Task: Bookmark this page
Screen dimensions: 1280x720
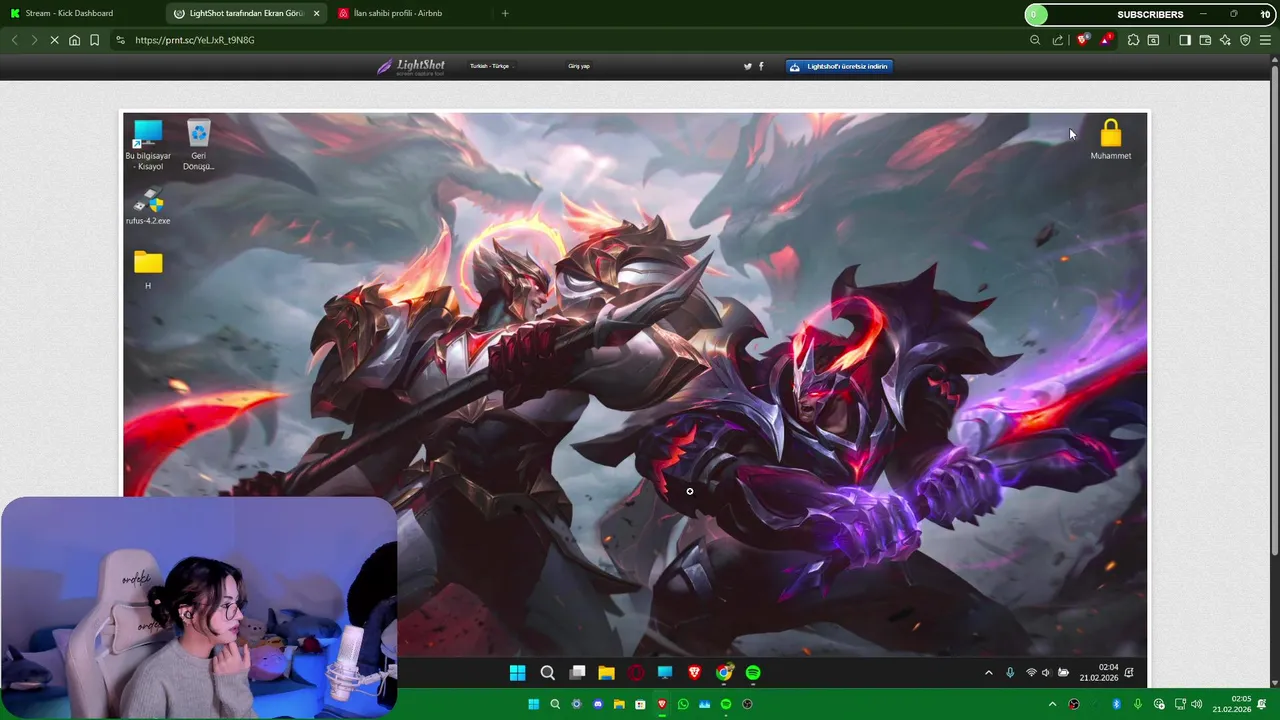Action: click(94, 40)
